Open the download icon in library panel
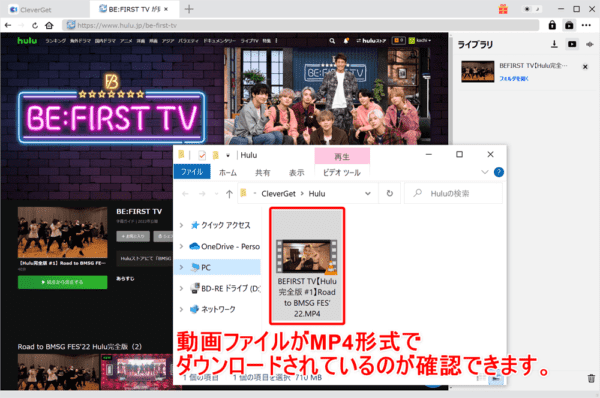Screen dimensions: 600x398 point(554,44)
